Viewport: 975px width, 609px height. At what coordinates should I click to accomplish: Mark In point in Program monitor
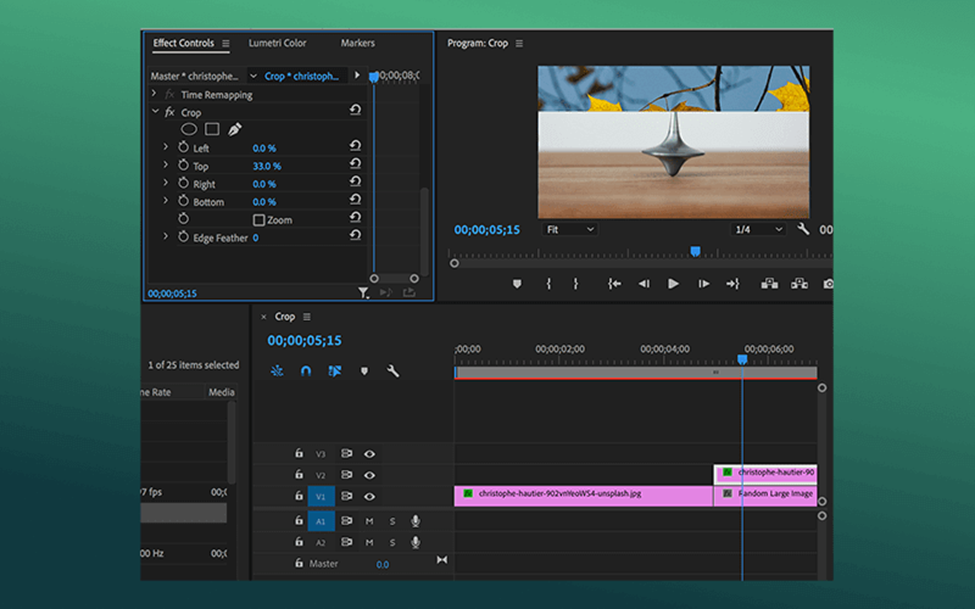[x=548, y=284]
